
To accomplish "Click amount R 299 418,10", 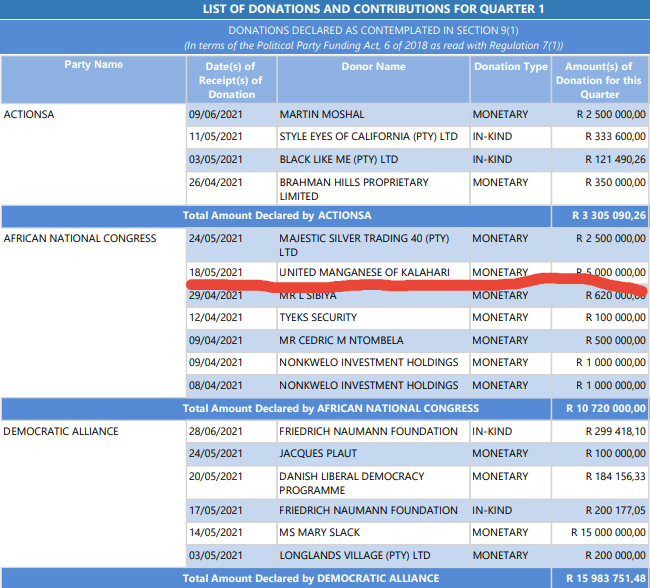I will tap(615, 431).
